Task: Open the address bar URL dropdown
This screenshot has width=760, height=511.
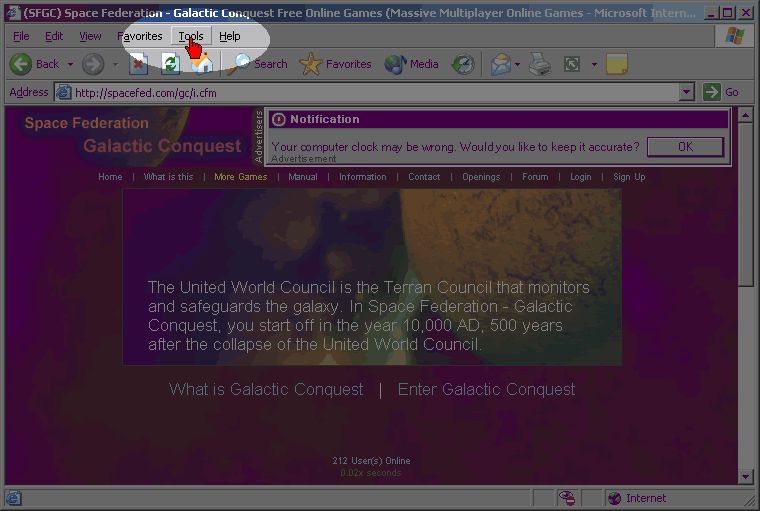Action: (x=686, y=92)
